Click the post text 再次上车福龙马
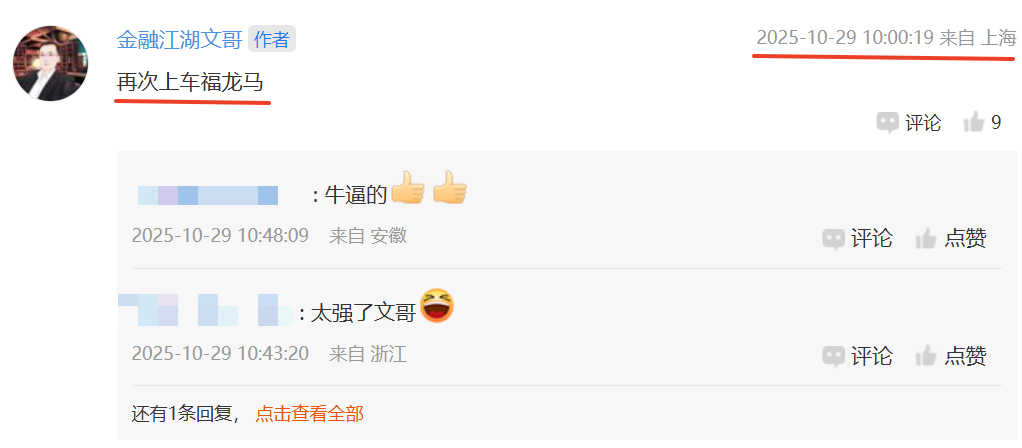The image size is (1022, 448). (190, 83)
